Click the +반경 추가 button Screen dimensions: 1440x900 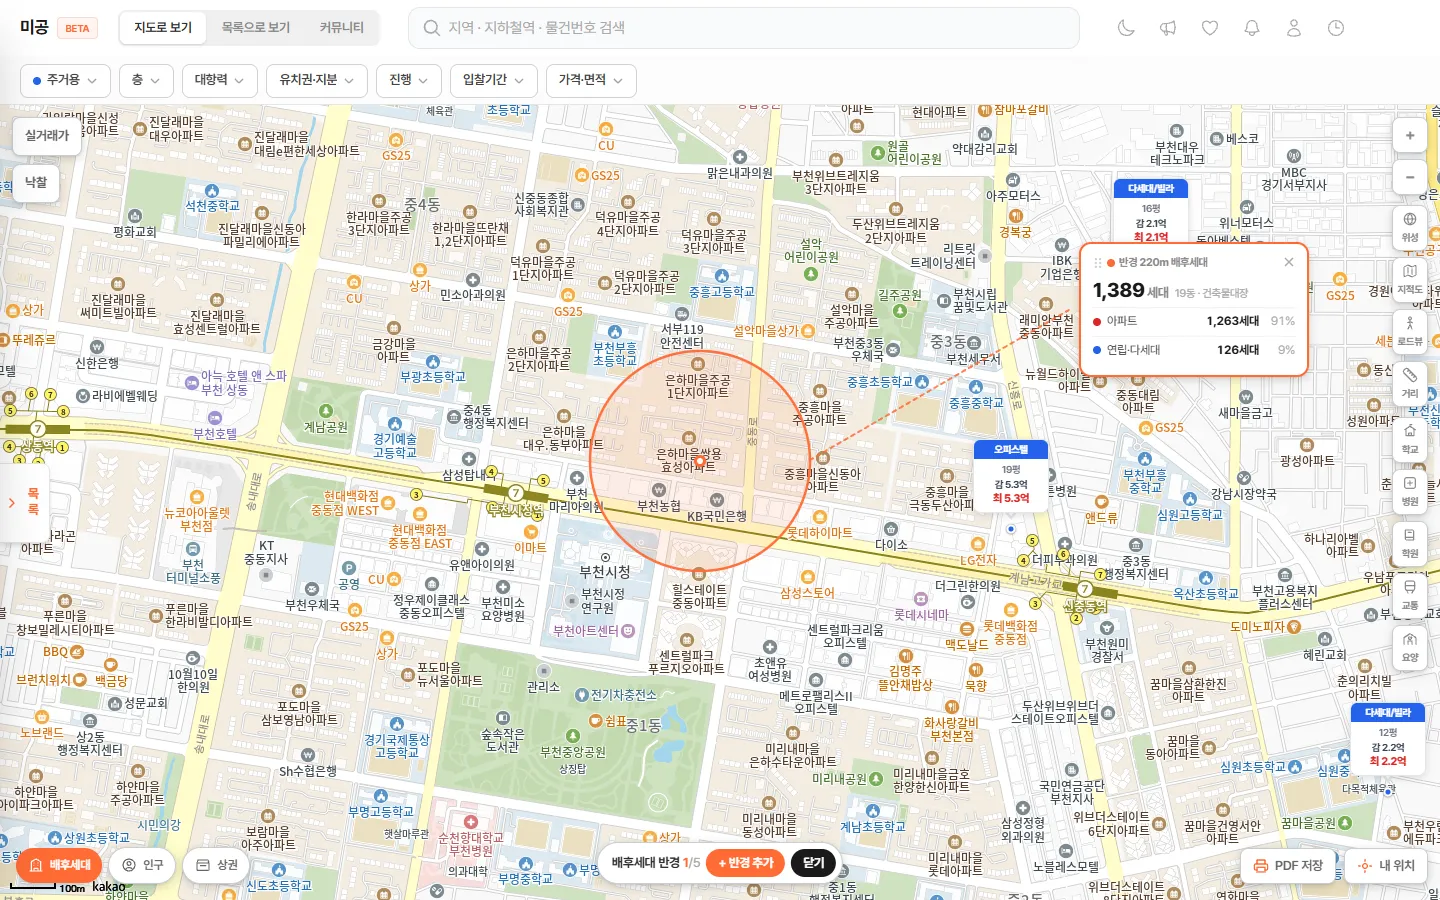(746, 863)
